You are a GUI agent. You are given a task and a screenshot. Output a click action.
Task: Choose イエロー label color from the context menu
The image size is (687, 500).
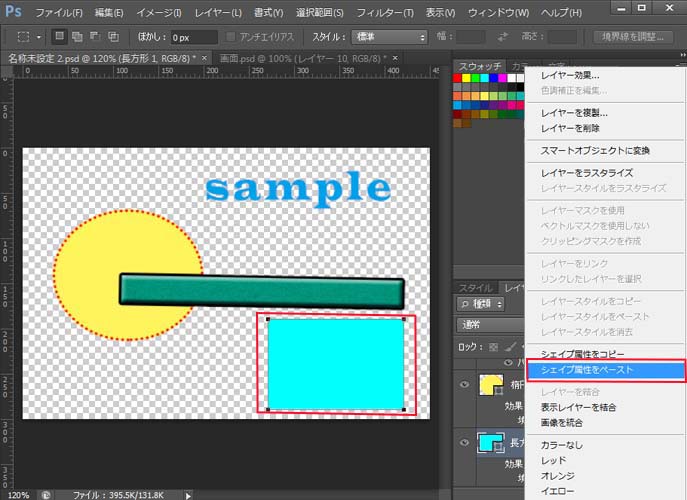tap(606, 491)
